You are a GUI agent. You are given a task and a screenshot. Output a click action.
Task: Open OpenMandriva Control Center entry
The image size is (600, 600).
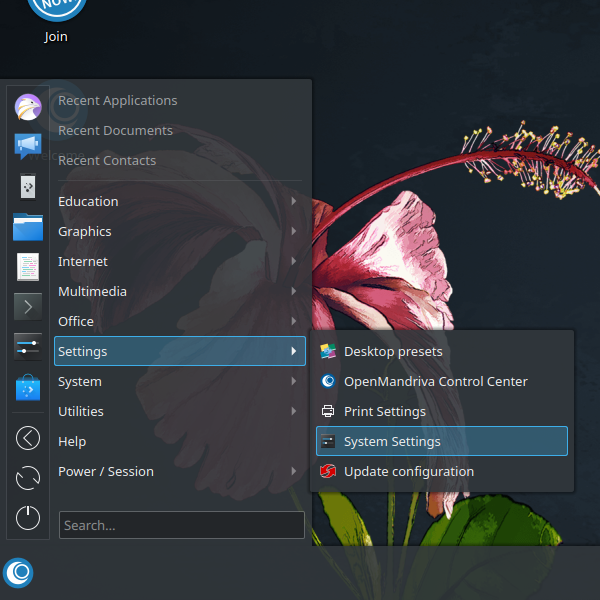pos(442,381)
